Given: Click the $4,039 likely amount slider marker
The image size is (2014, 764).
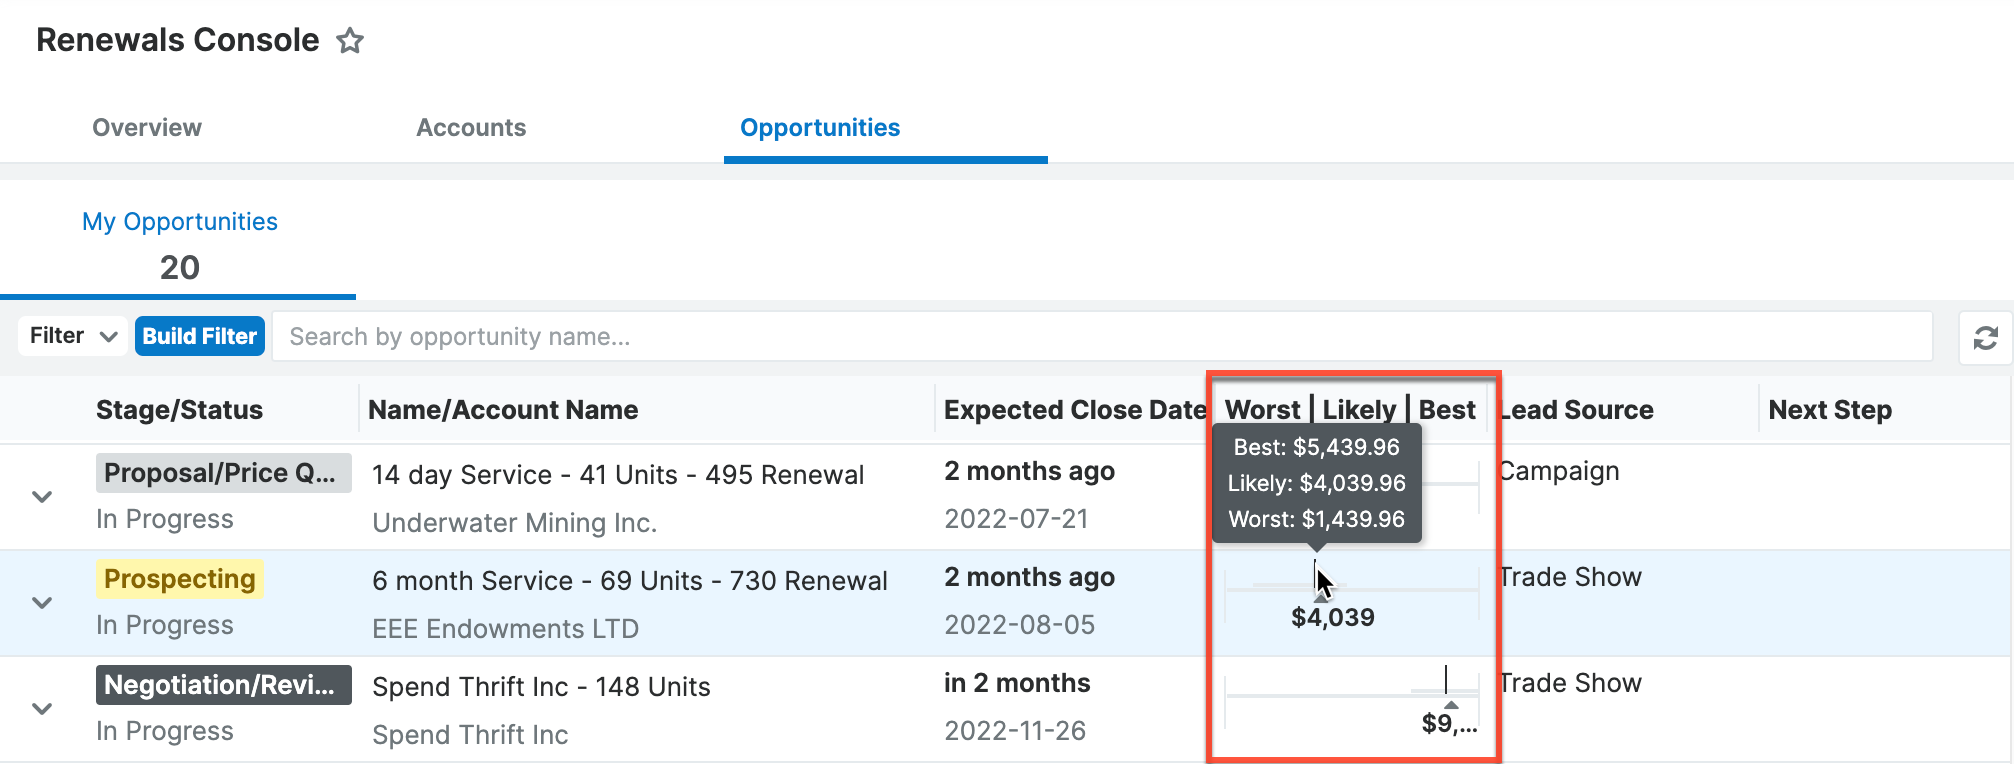Looking at the screenshot, I should 1315,579.
